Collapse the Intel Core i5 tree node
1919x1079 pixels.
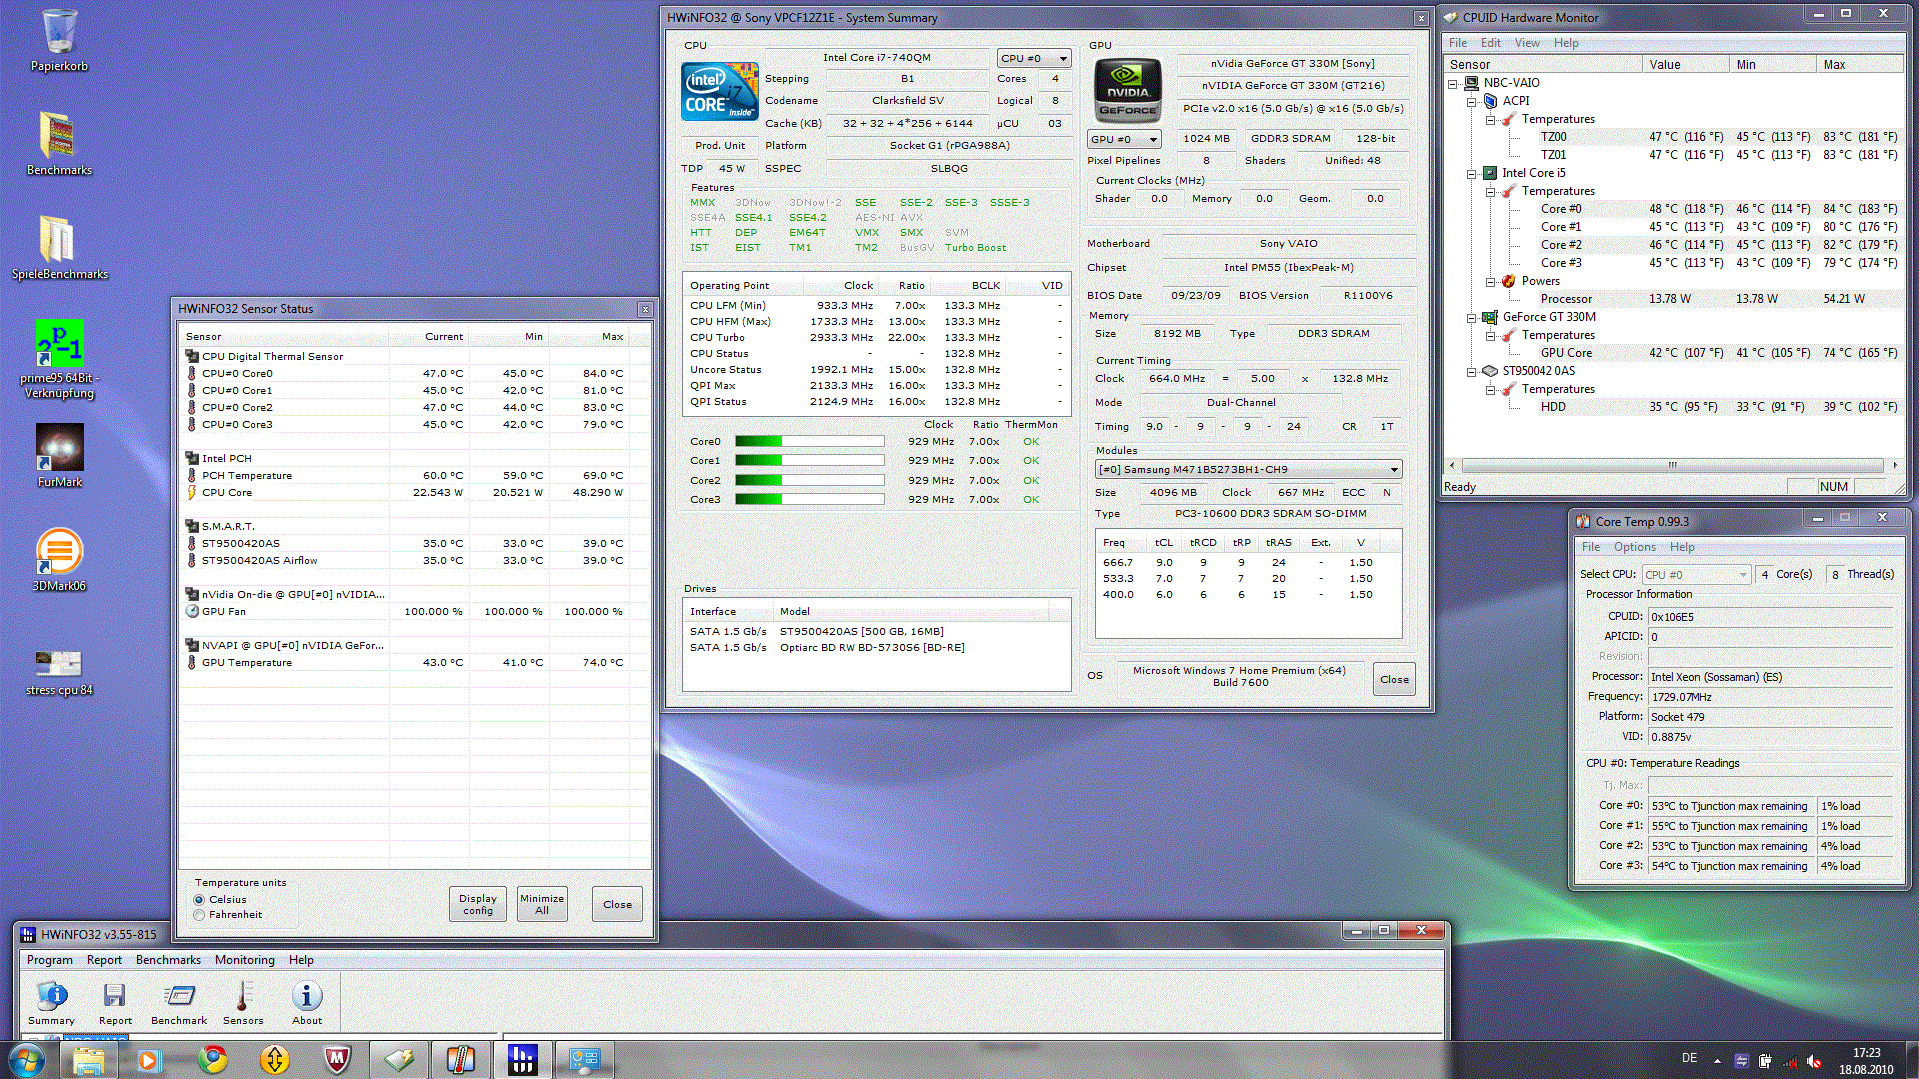1471,173
